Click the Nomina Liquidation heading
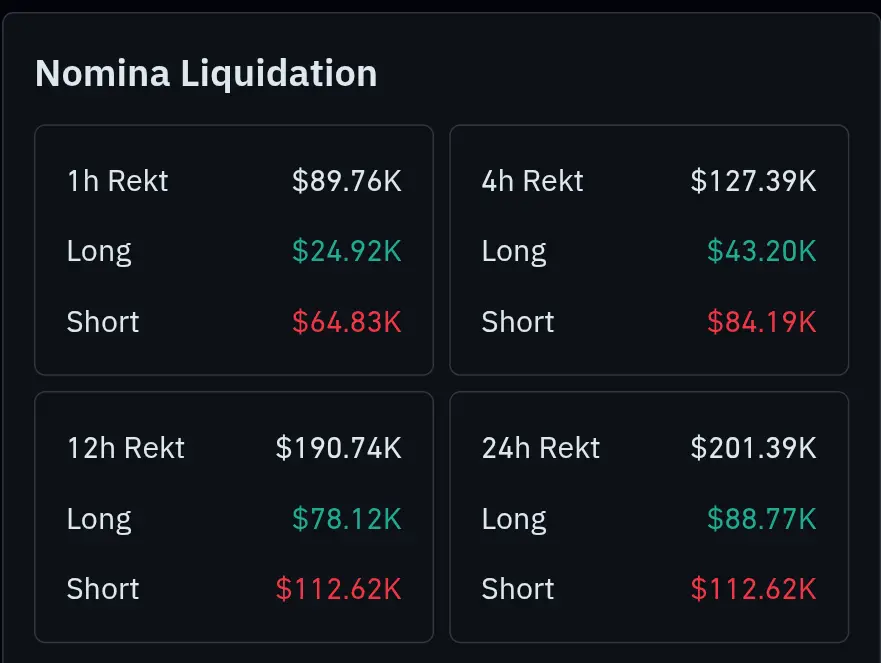 206,74
